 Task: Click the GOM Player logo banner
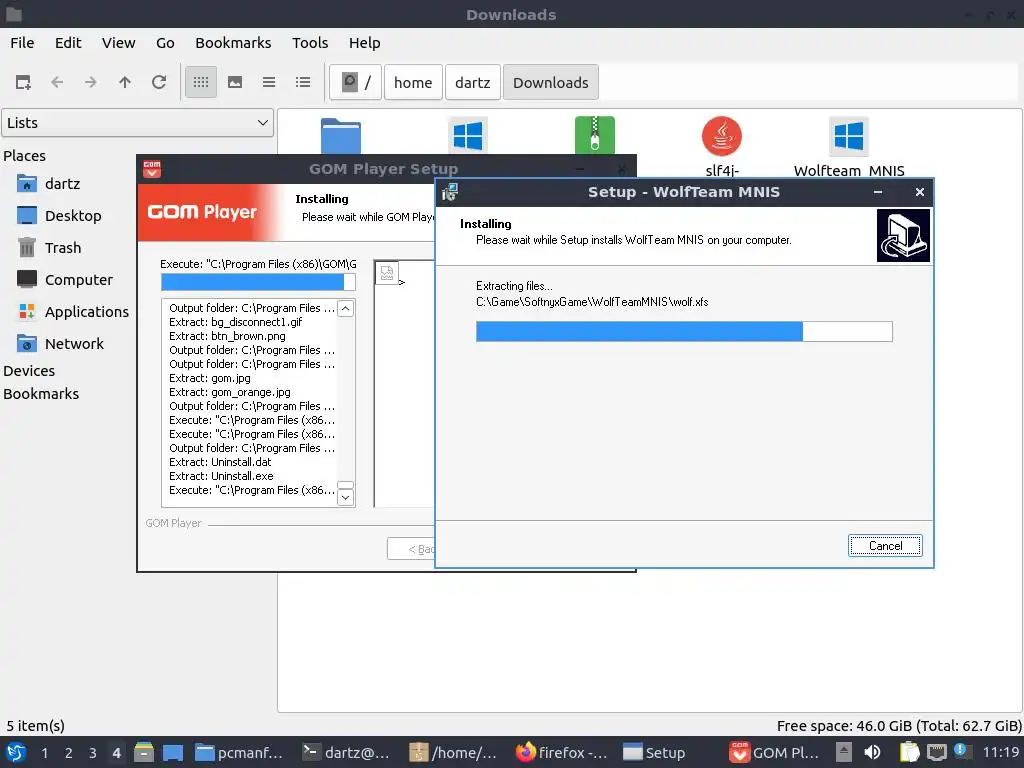click(209, 212)
